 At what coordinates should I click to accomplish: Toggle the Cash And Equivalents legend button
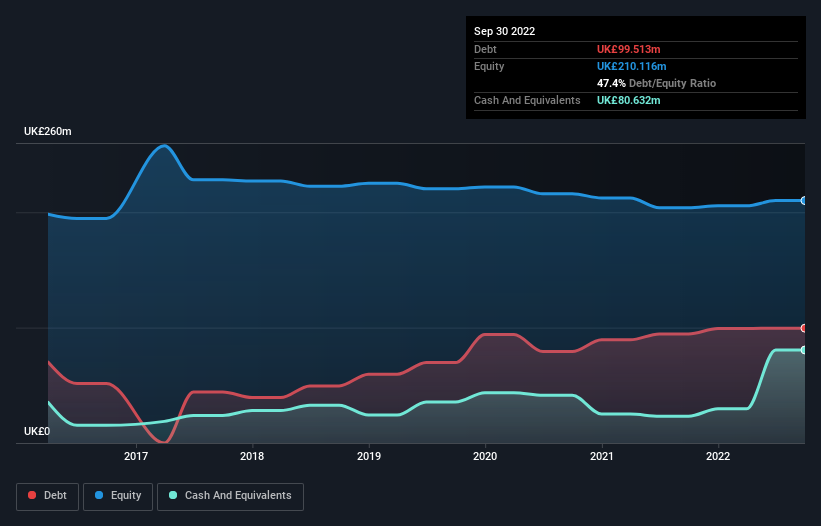click(x=230, y=496)
